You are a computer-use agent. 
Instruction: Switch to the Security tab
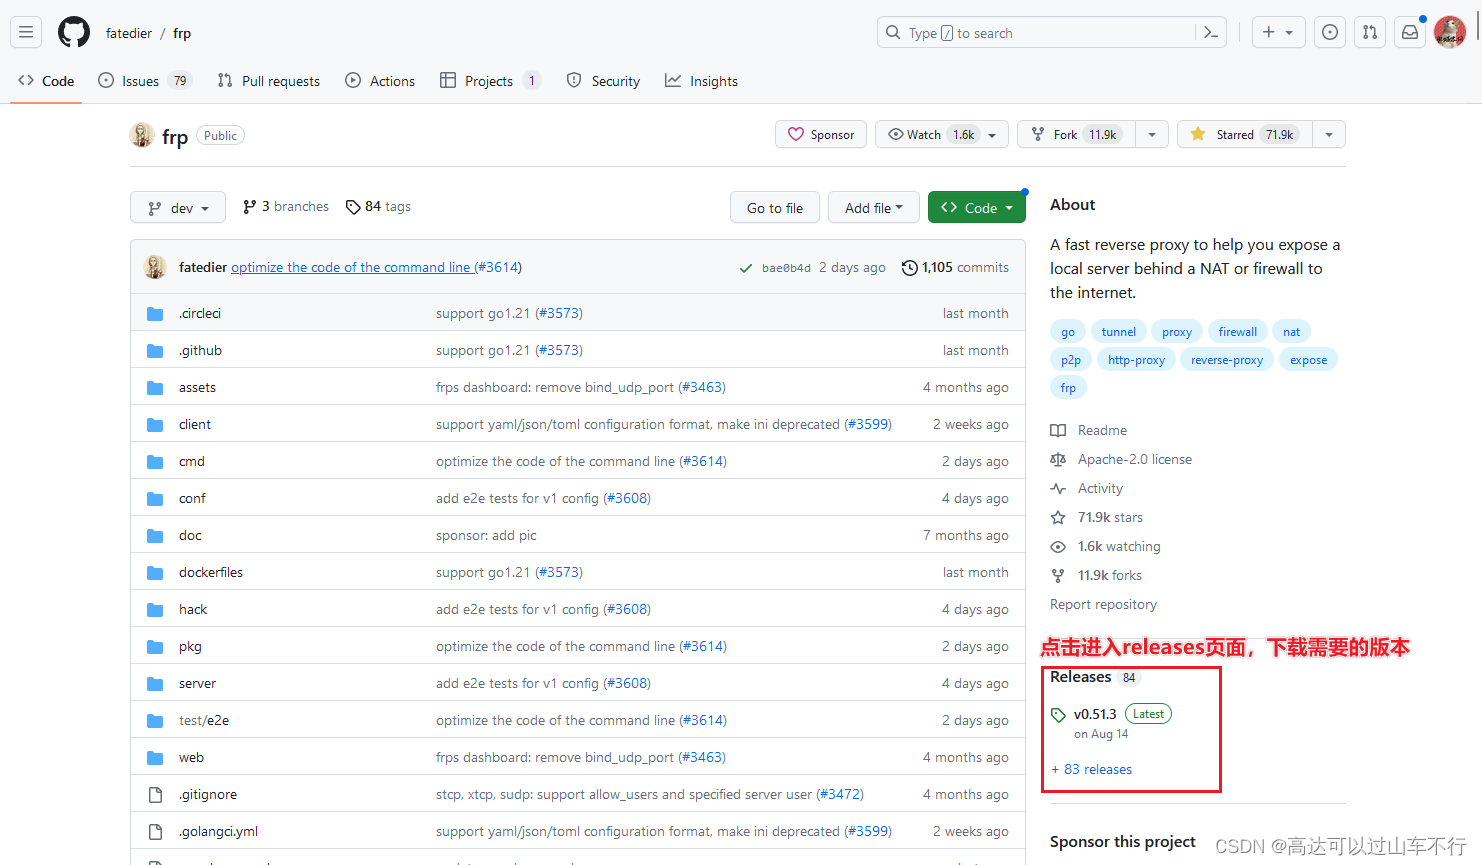point(603,81)
